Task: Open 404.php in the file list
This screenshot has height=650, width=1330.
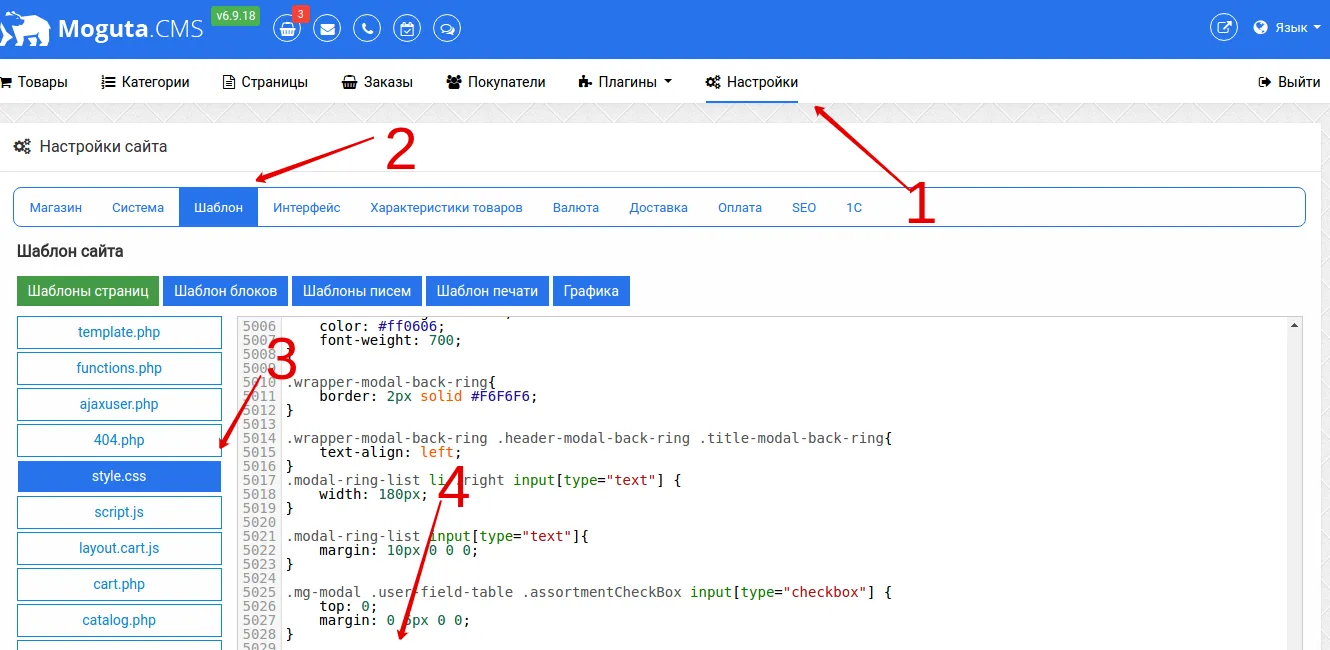Action: [x=119, y=440]
